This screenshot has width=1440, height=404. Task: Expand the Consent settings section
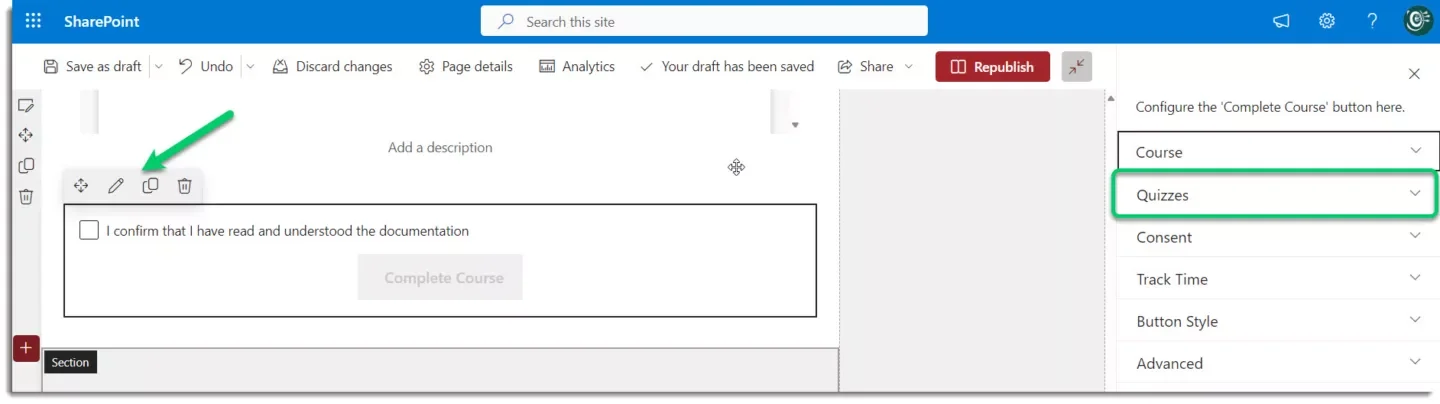click(x=1278, y=237)
